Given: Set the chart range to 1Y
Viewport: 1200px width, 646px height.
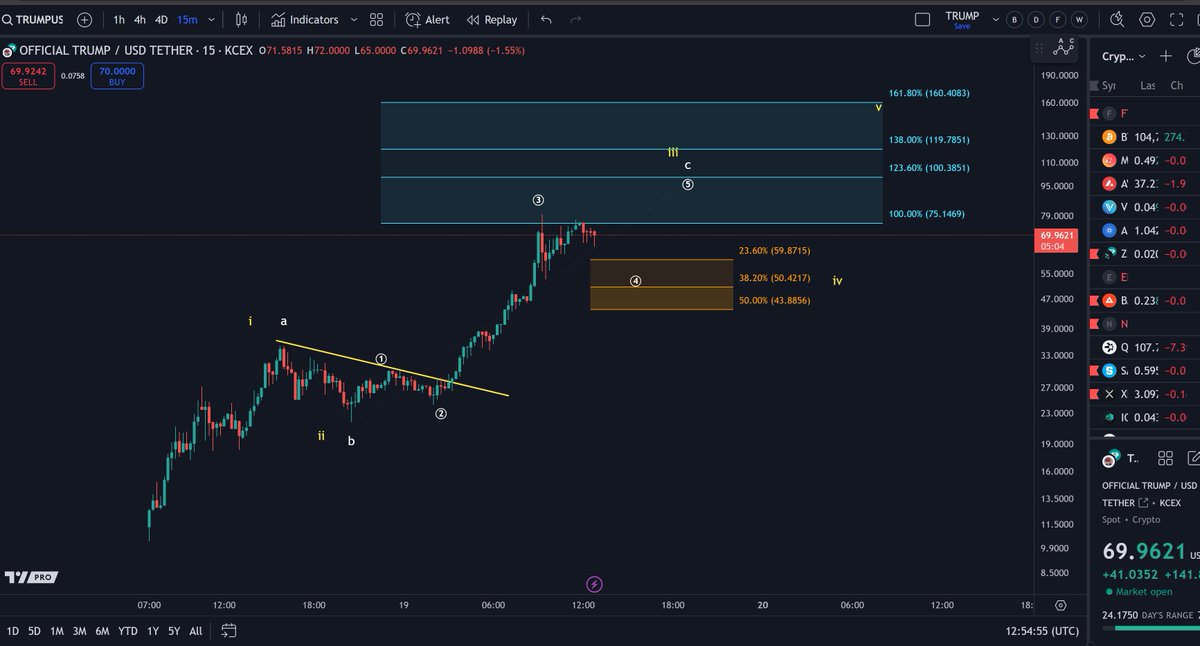Looking at the screenshot, I should click(153, 631).
